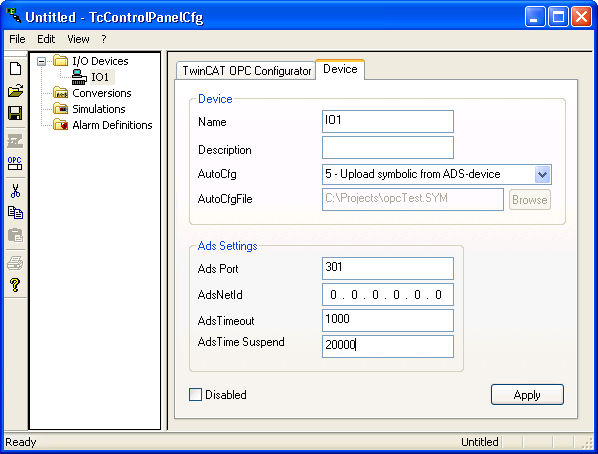Select the Device tab
Screen dimensions: 598x454
[x=340, y=69]
